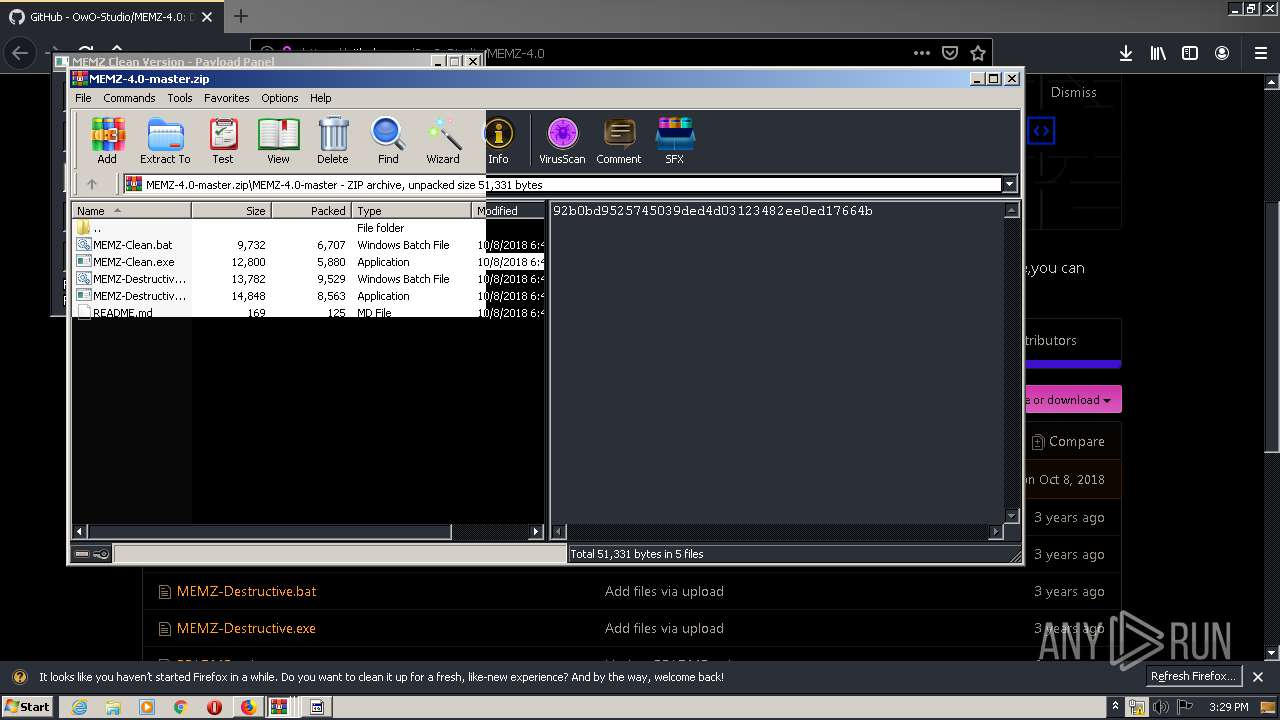Viewport: 1280px width, 720px height.
Task: Show archive Info
Action: [498, 140]
